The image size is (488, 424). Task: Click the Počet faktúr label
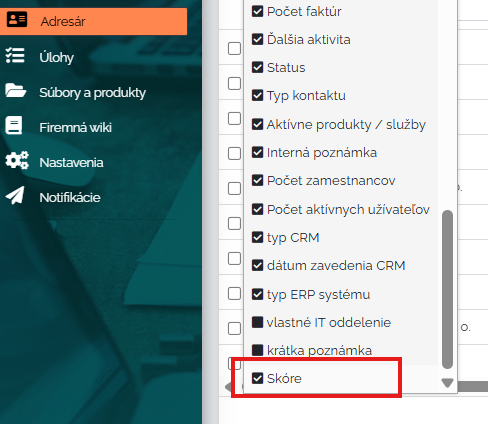304,12
